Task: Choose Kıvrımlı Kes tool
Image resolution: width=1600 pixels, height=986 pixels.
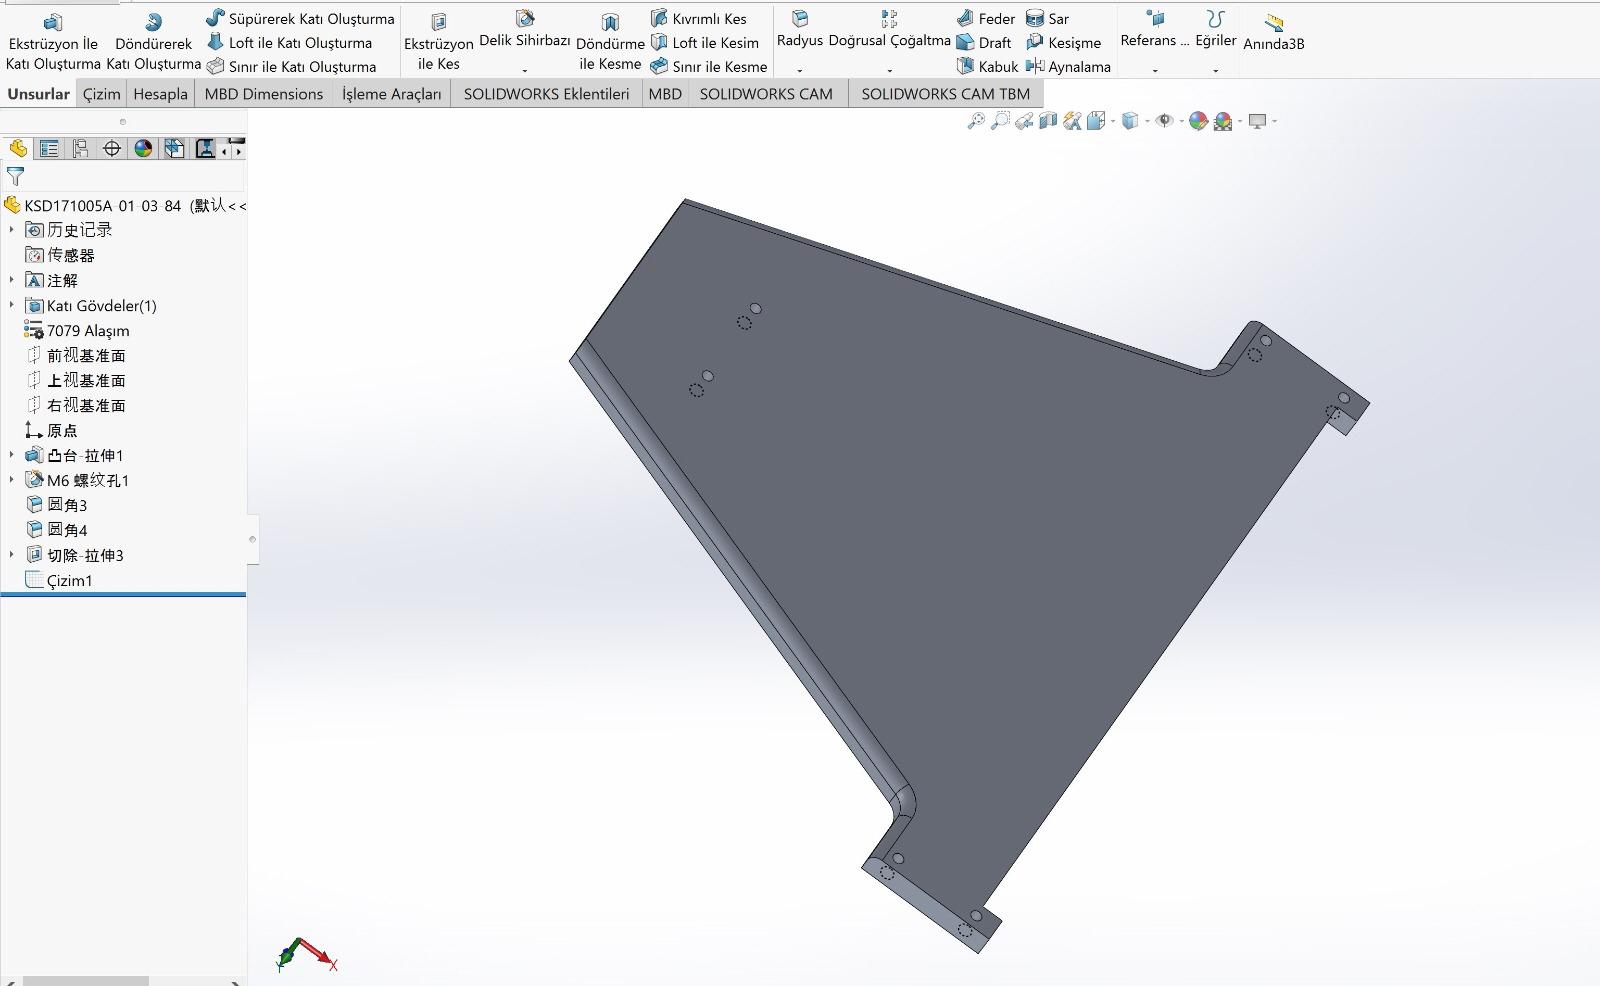Action: tap(698, 18)
